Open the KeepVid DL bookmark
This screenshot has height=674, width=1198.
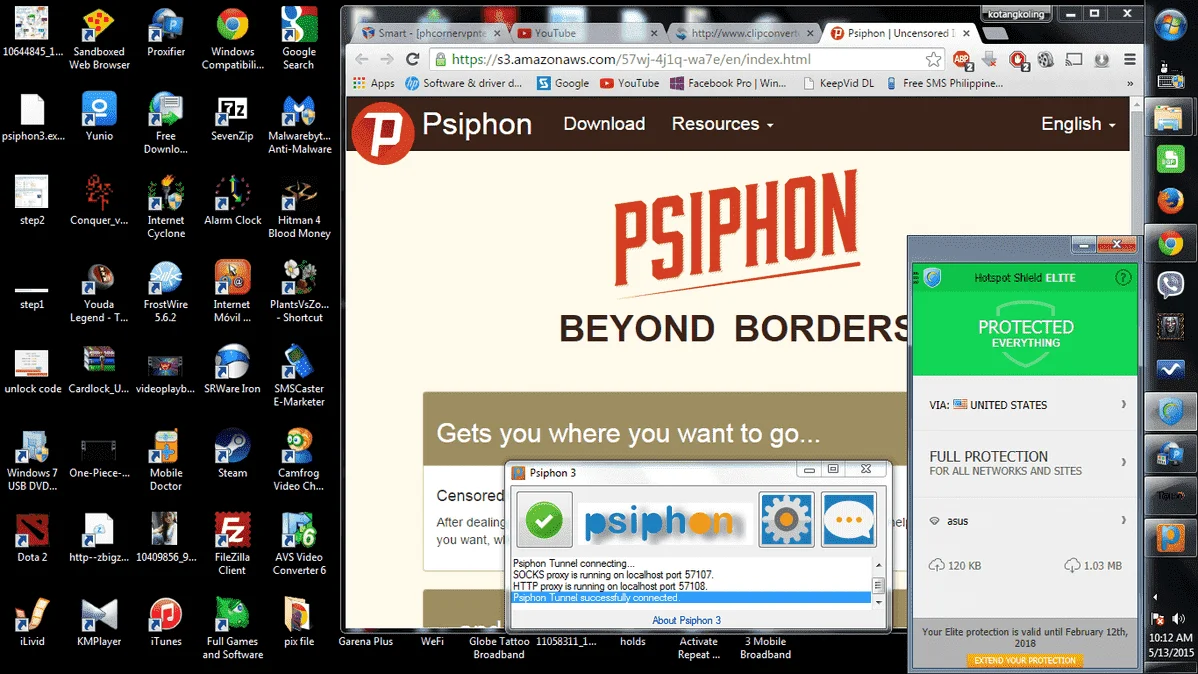[x=838, y=83]
